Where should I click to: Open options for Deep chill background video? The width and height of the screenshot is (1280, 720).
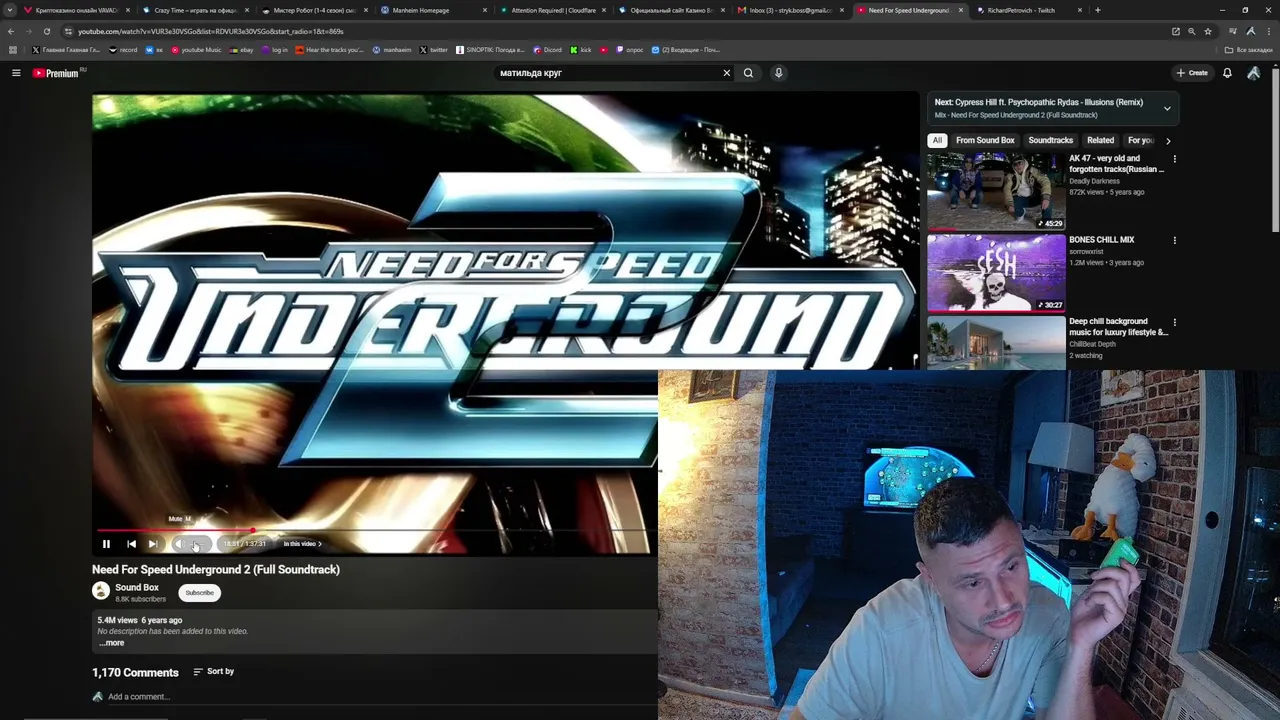1174,322
